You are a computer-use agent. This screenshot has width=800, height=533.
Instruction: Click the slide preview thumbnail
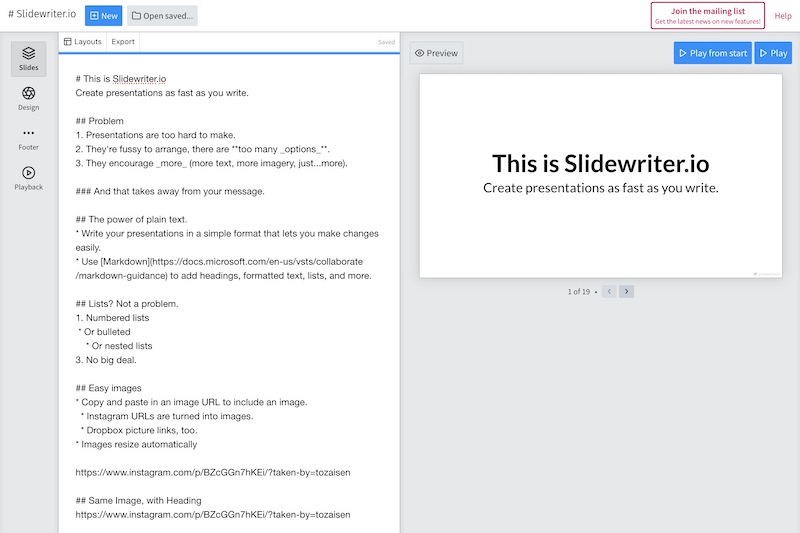point(601,176)
